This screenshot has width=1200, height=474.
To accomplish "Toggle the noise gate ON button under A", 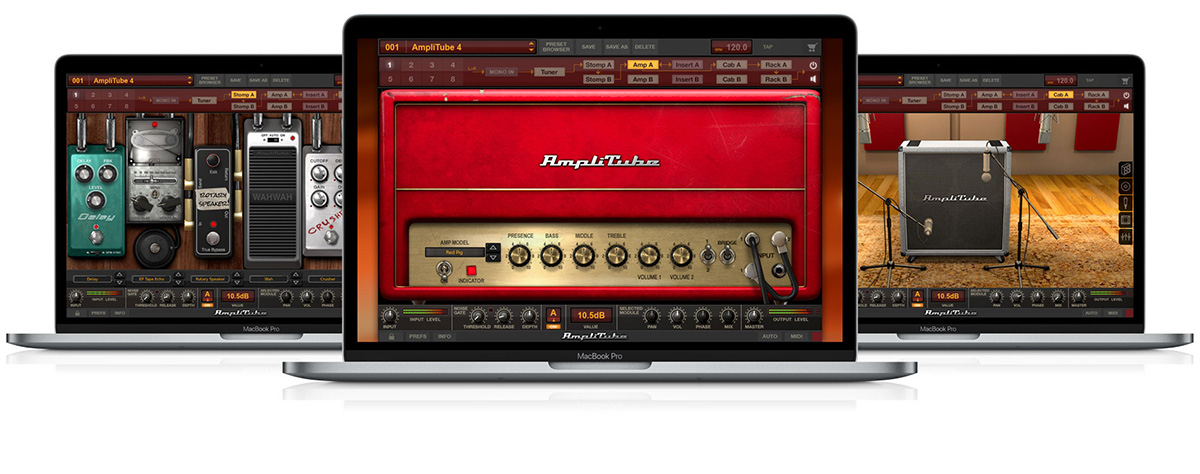I will (552, 327).
